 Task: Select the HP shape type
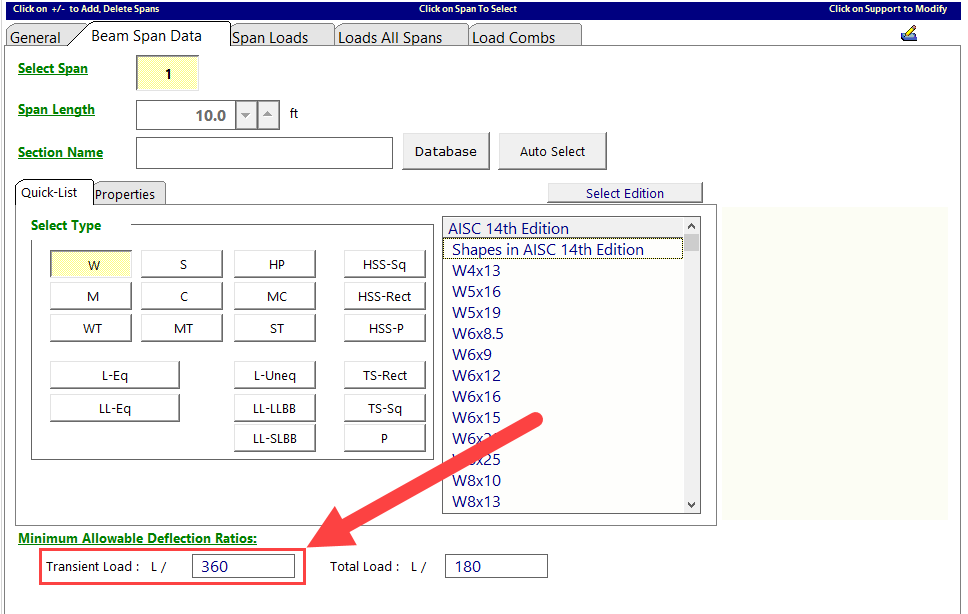[275, 265]
